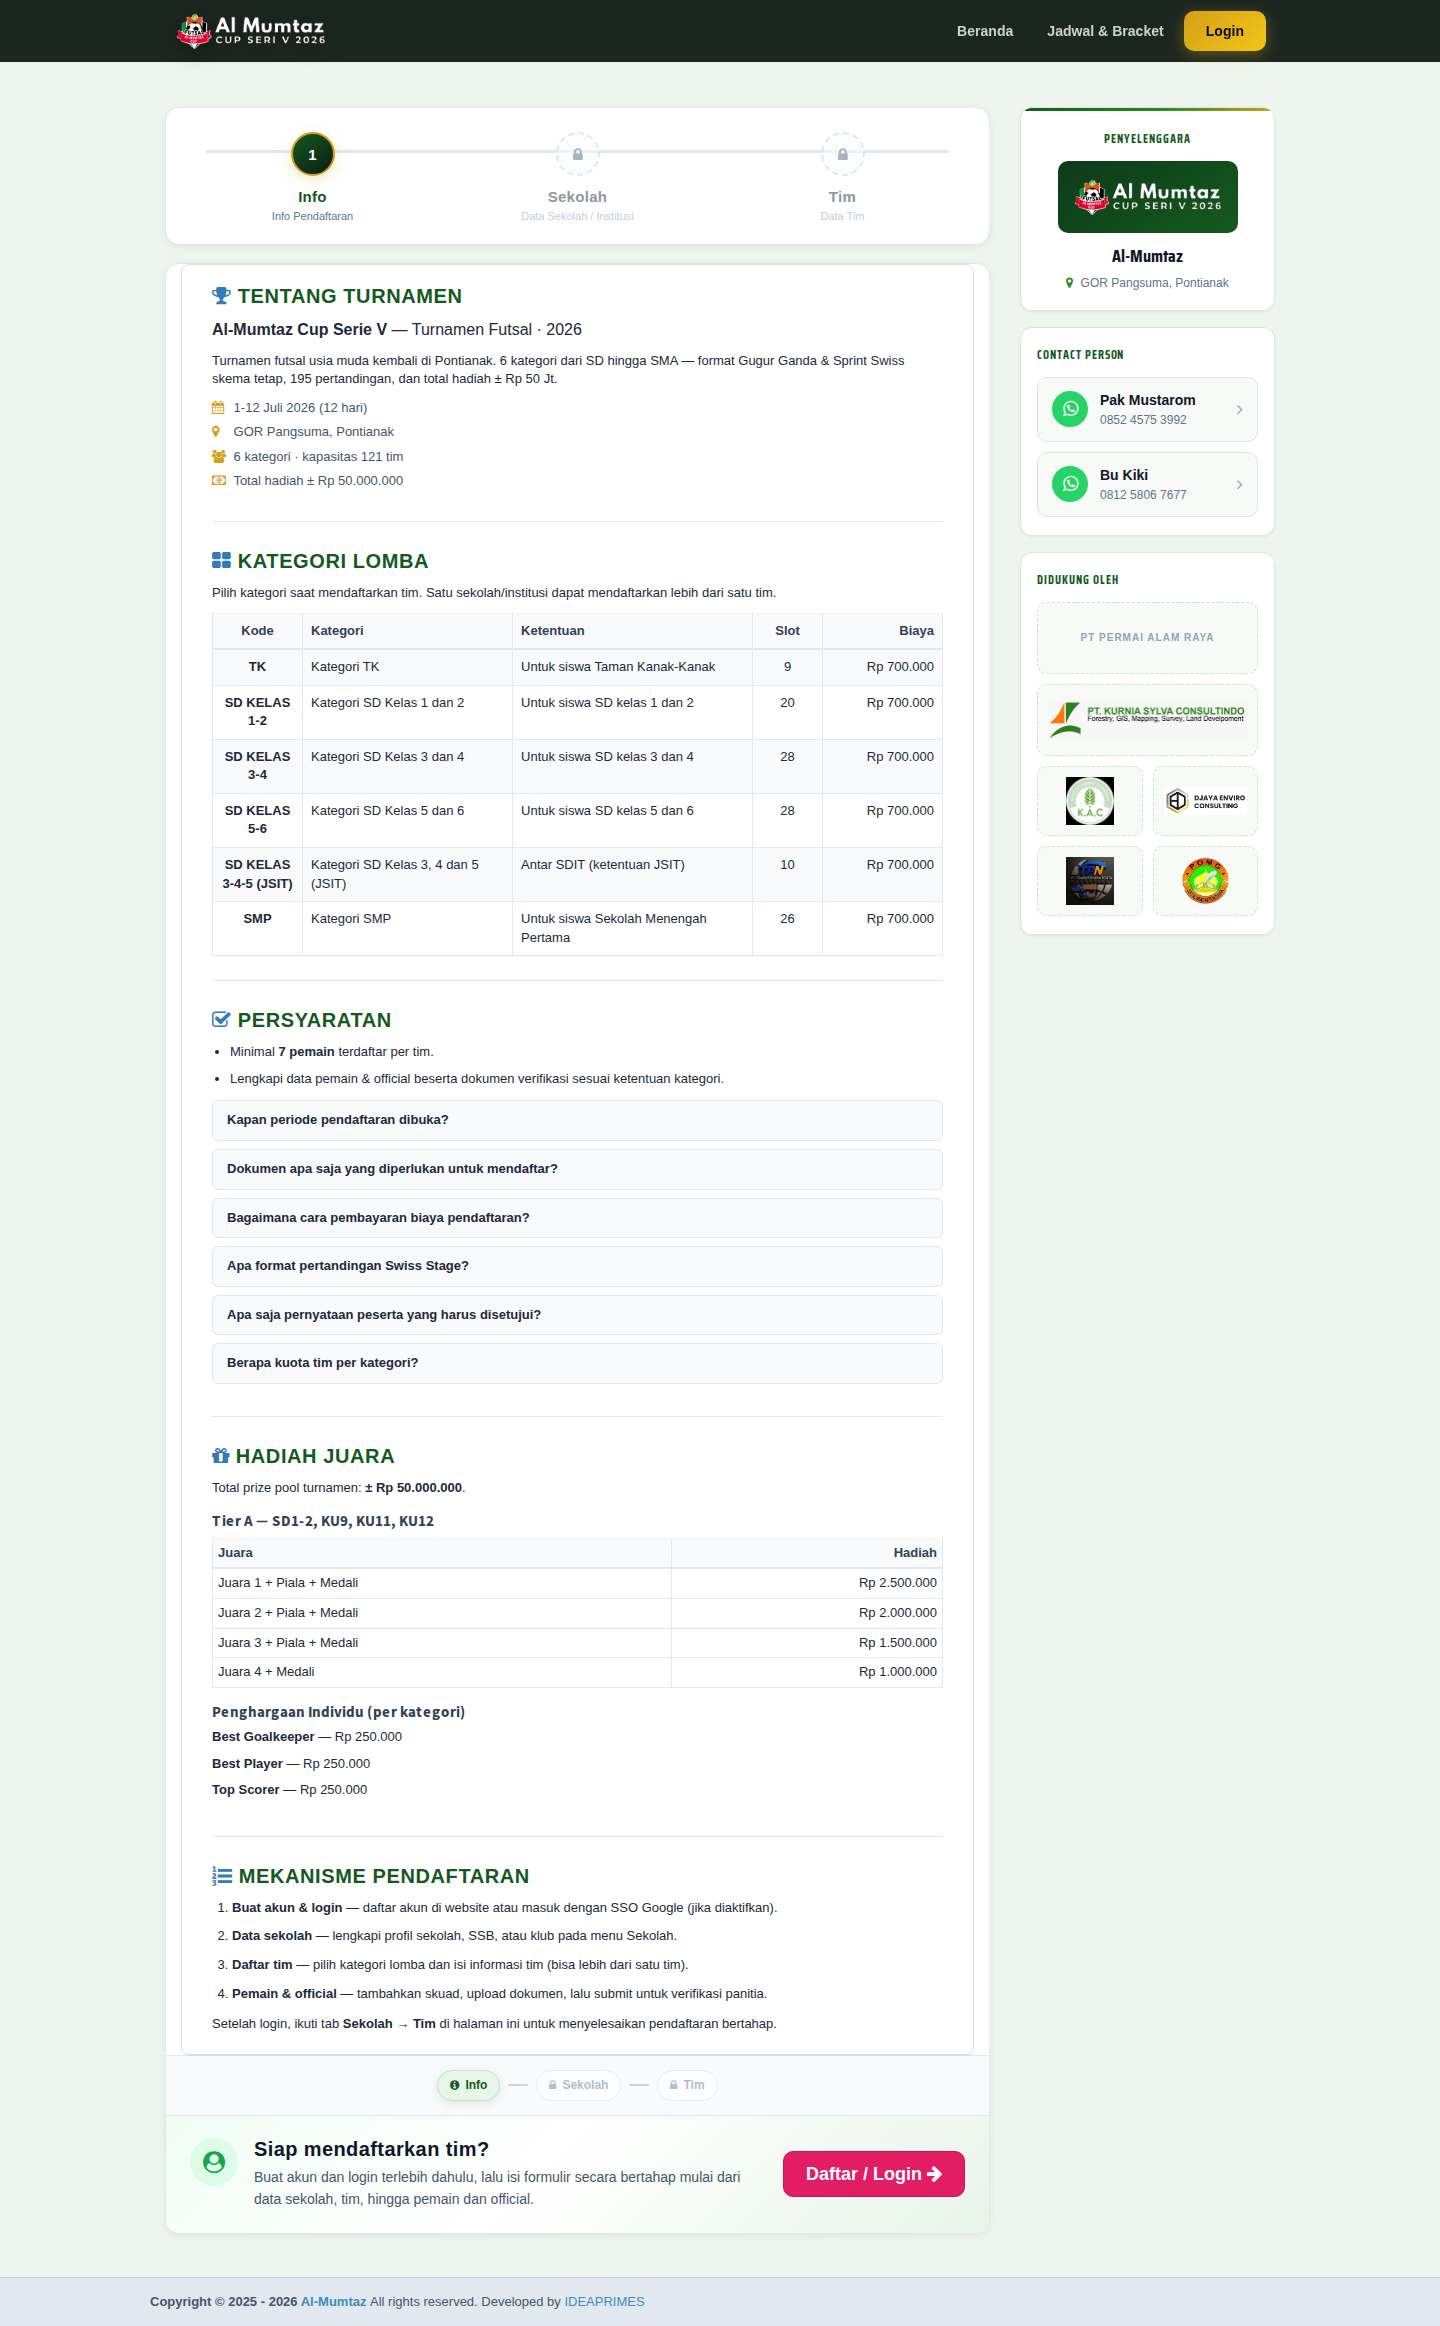
Task: Select the Info pill in bottom stepper
Action: (468, 2085)
